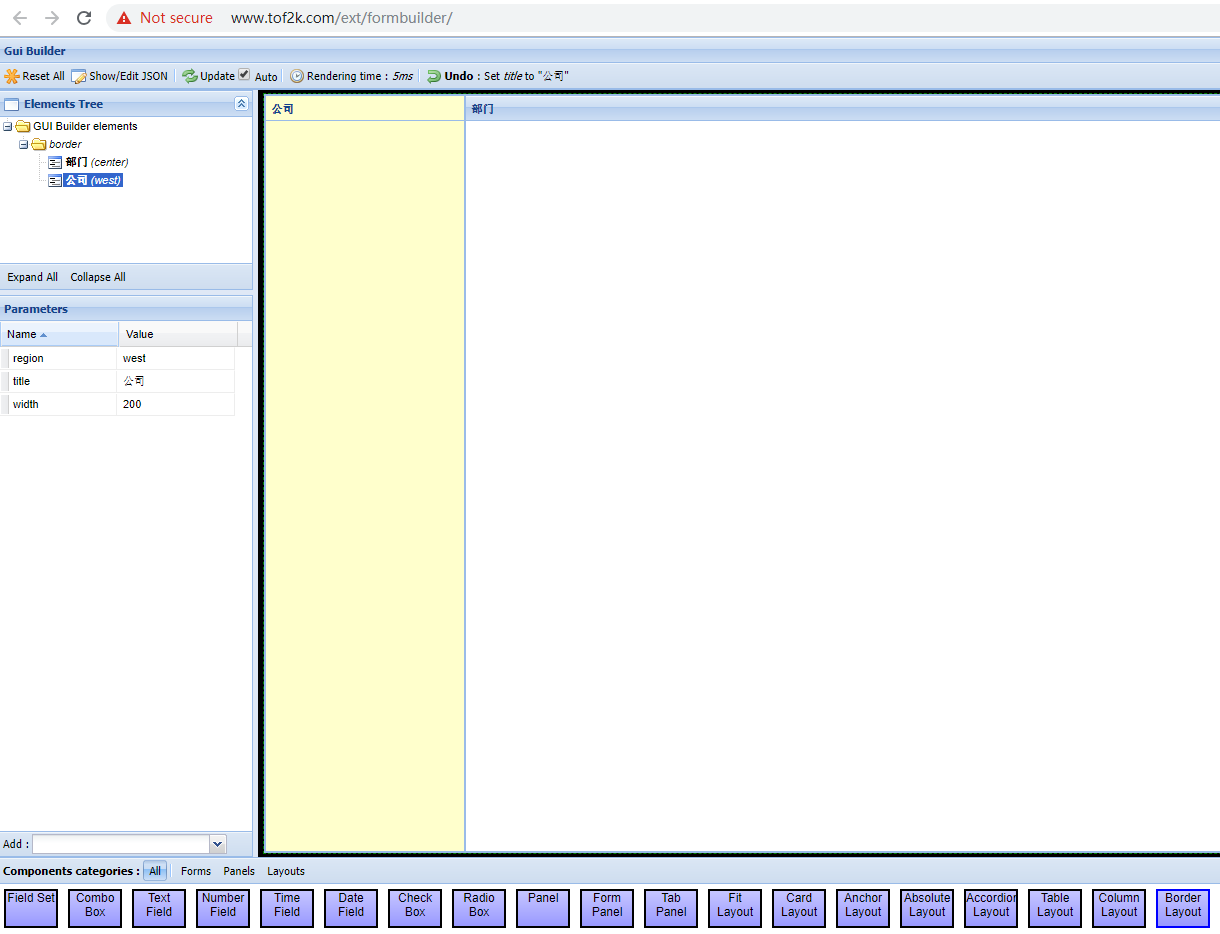The image size is (1220, 934).
Task: Collapse the Elements Tree panel
Action: pos(241,103)
